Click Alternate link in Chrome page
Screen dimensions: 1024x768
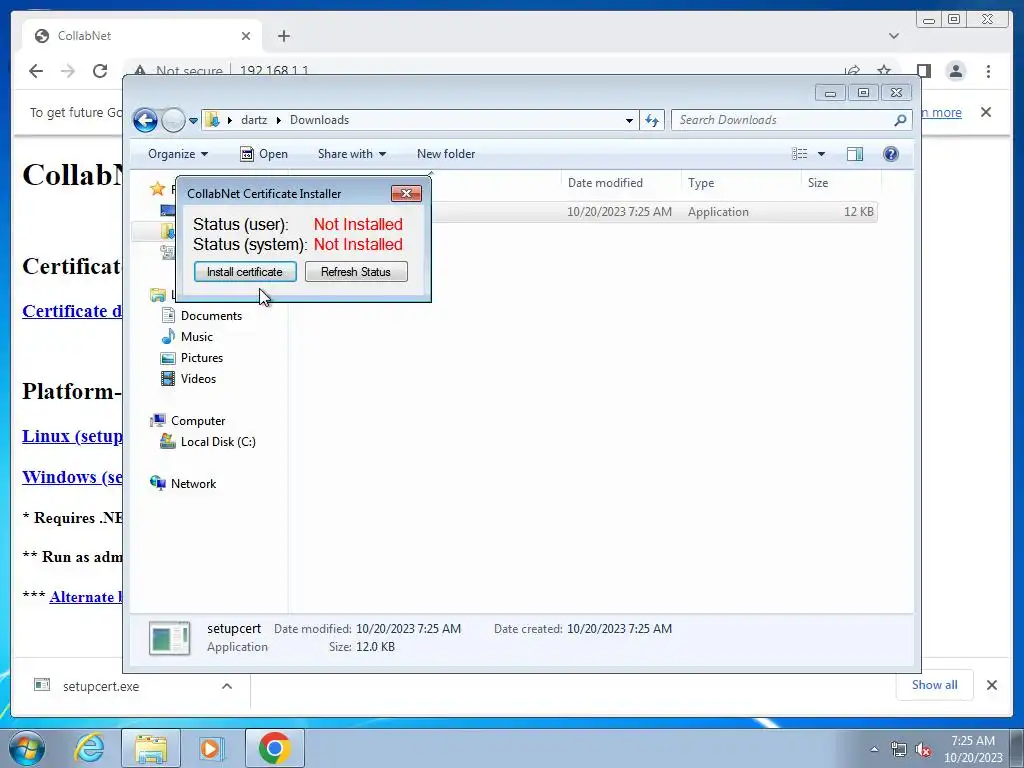point(86,597)
